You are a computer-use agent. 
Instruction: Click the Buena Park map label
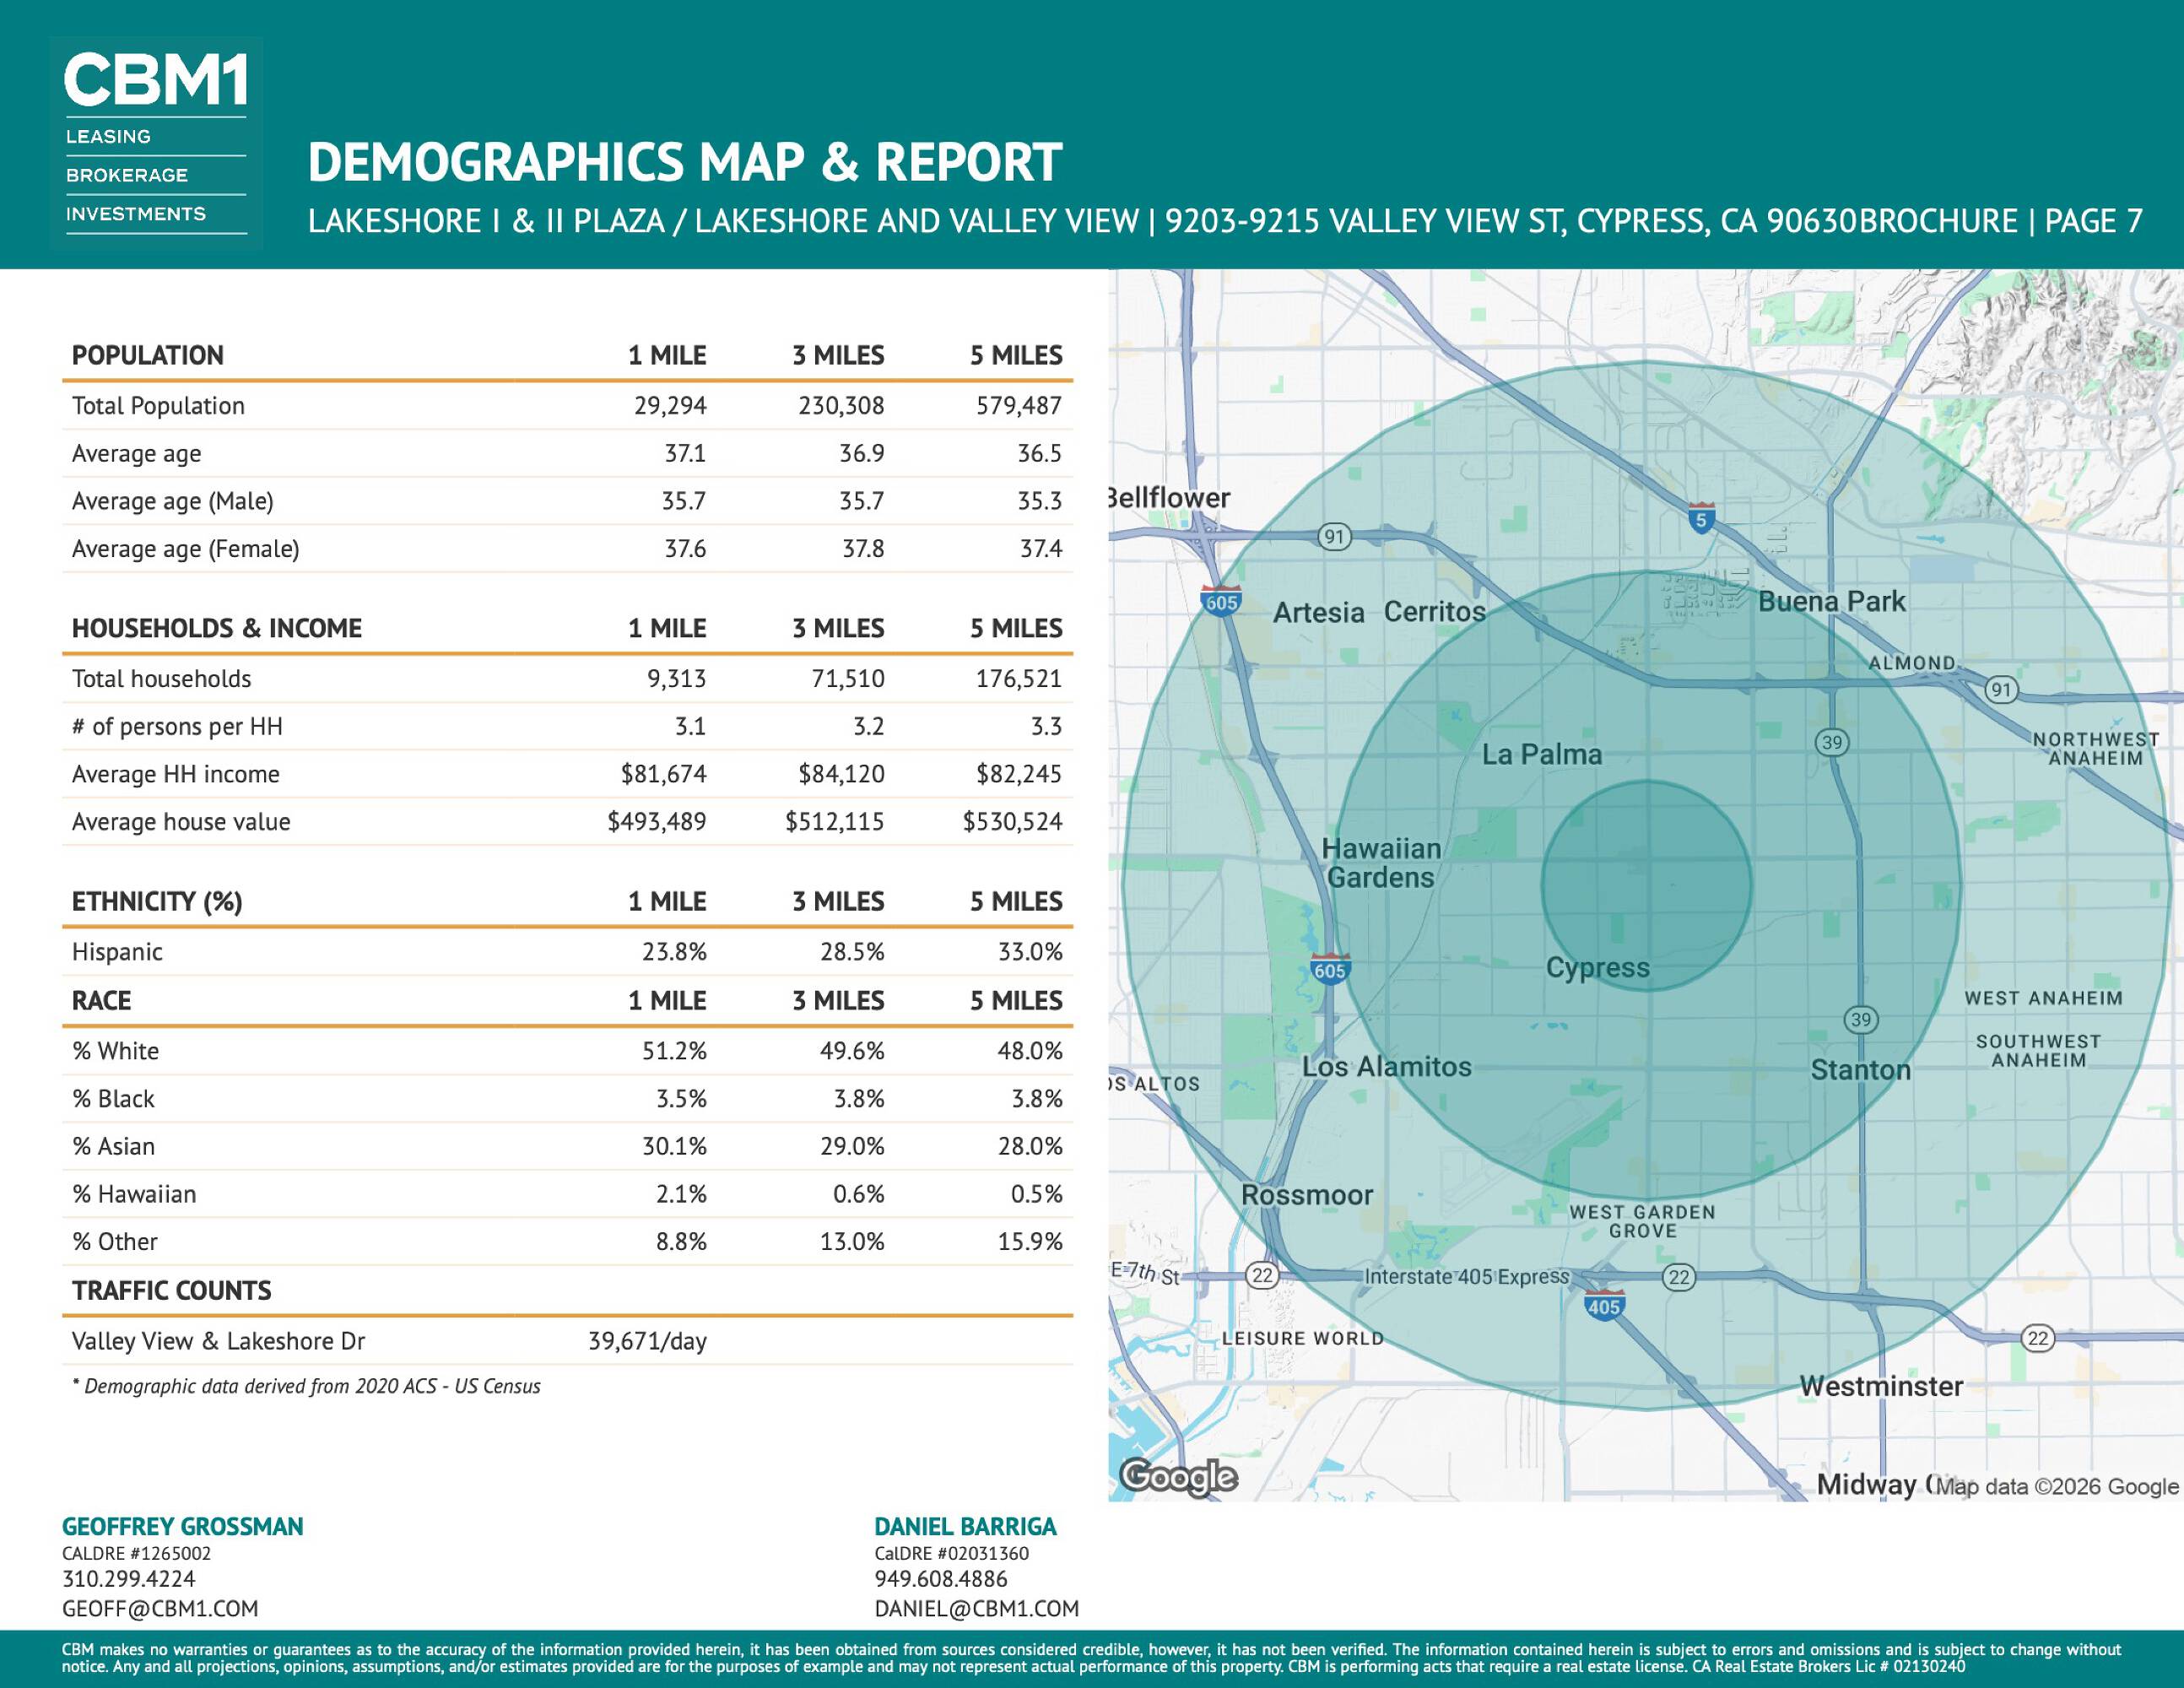click(1831, 601)
